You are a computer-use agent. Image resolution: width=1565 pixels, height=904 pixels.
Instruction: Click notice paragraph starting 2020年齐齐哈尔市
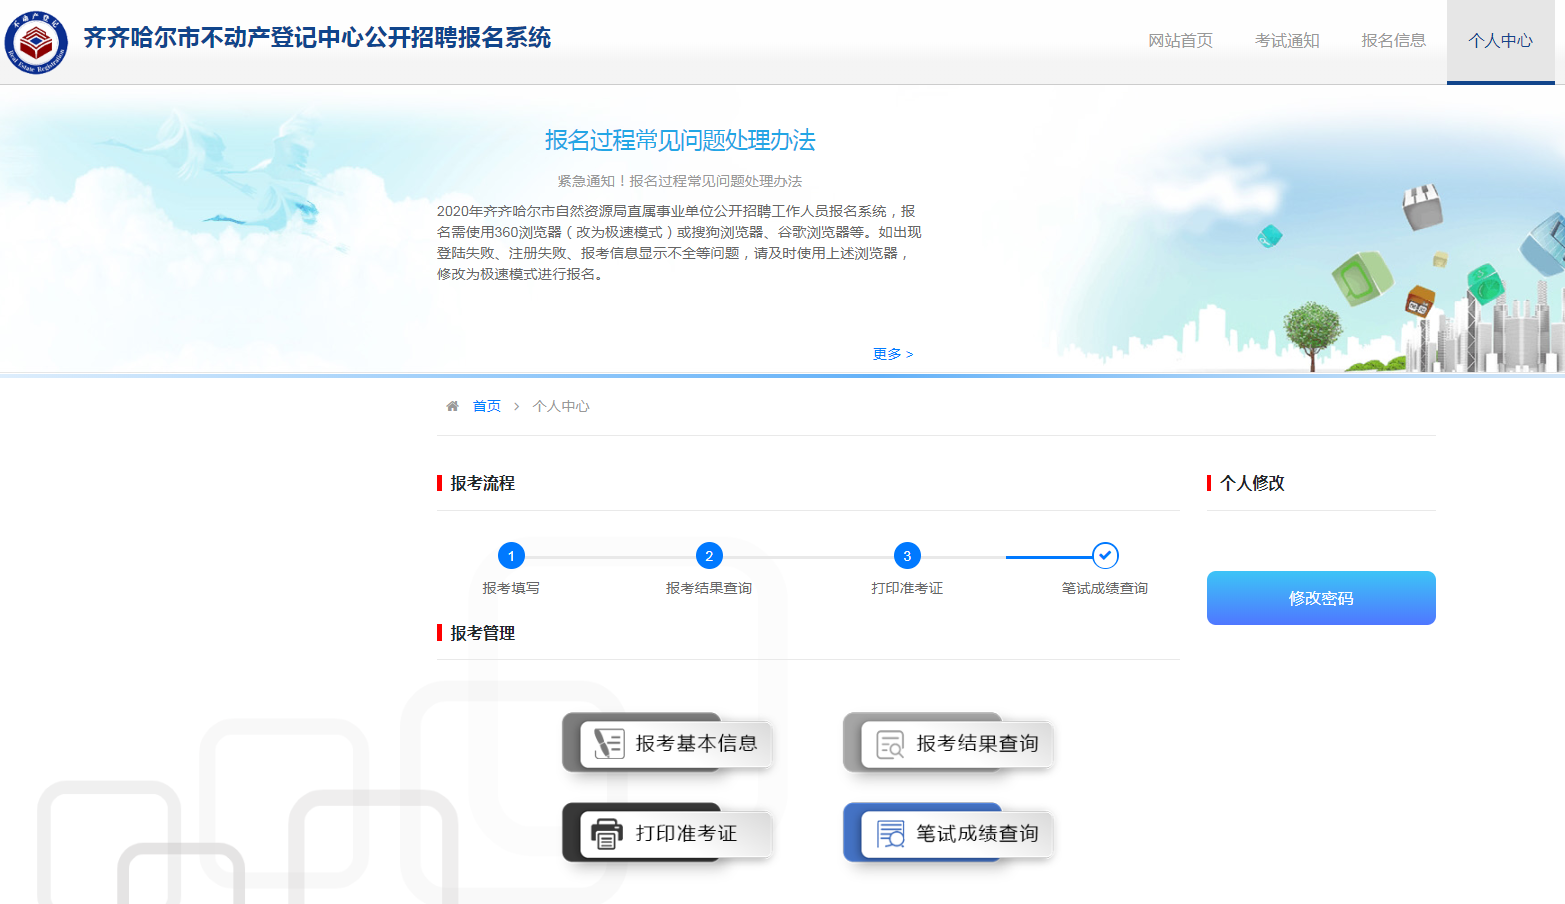pos(679,242)
